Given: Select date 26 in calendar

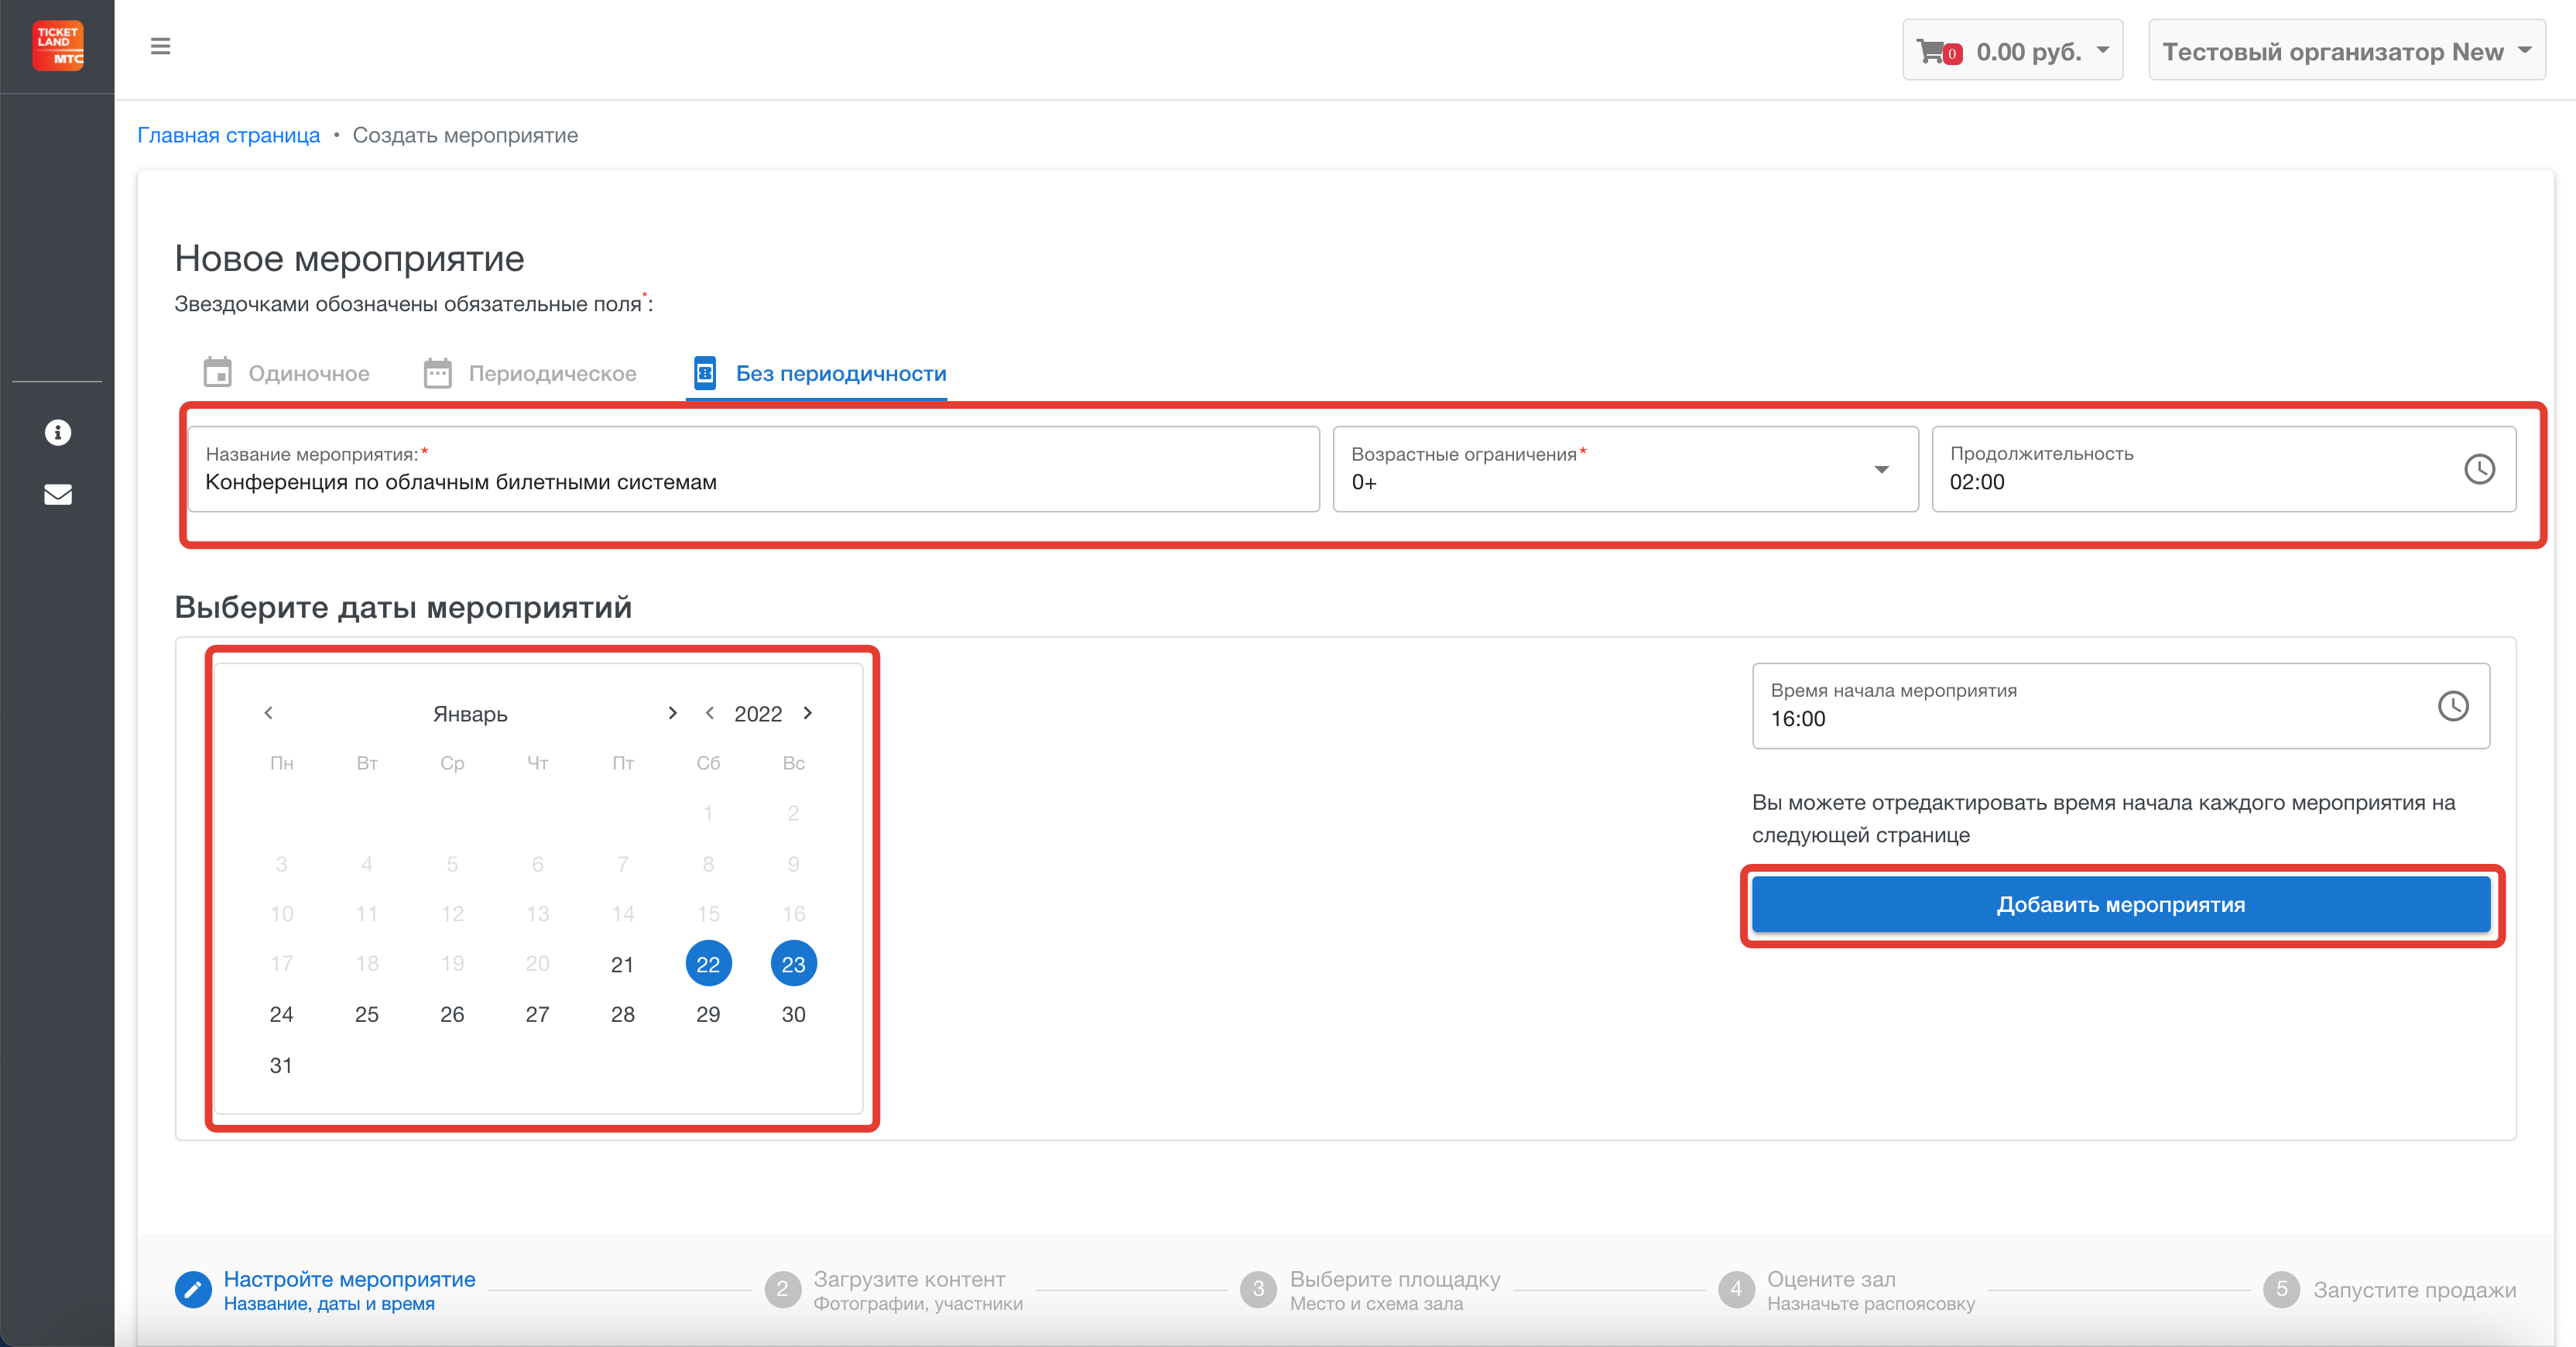Looking at the screenshot, I should click(452, 1014).
